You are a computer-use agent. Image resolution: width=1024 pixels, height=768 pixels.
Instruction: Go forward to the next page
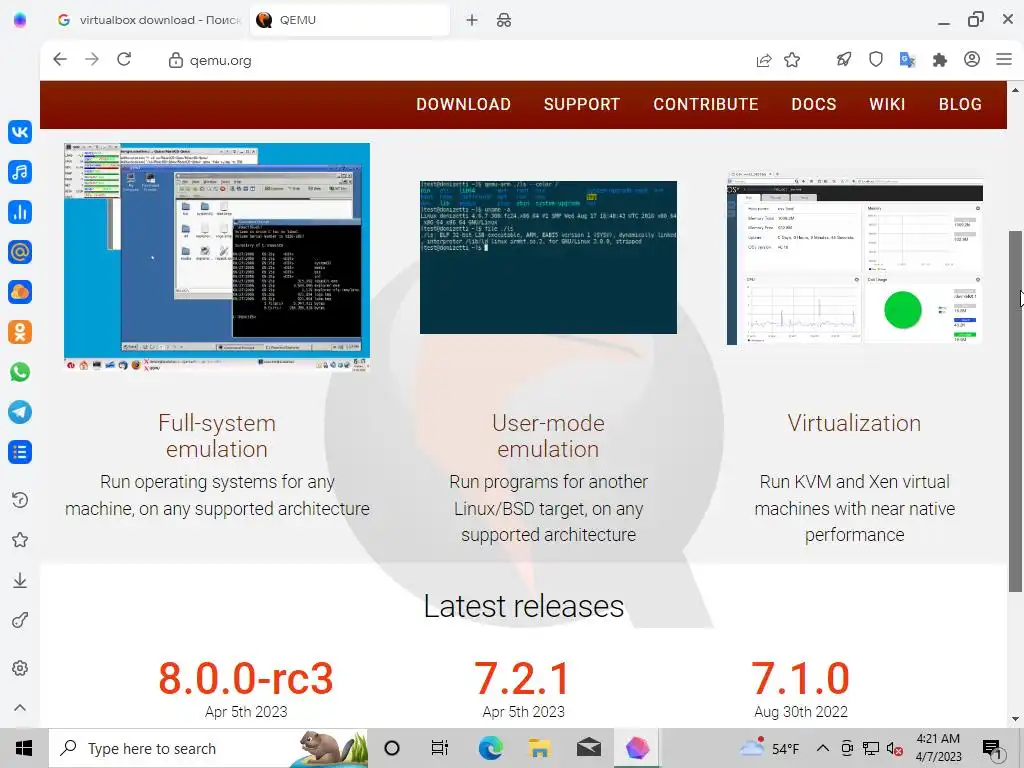pyautogui.click(x=91, y=59)
